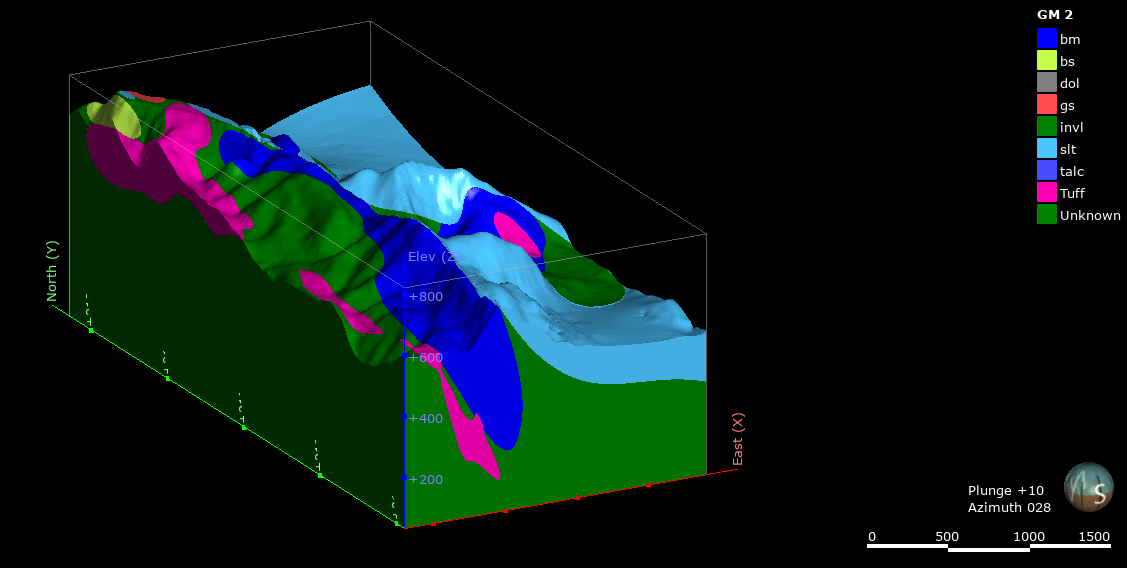Screen dimensions: 1127x568
Task: Select the yellow-green bs legend swatch
Action: coord(1046,60)
